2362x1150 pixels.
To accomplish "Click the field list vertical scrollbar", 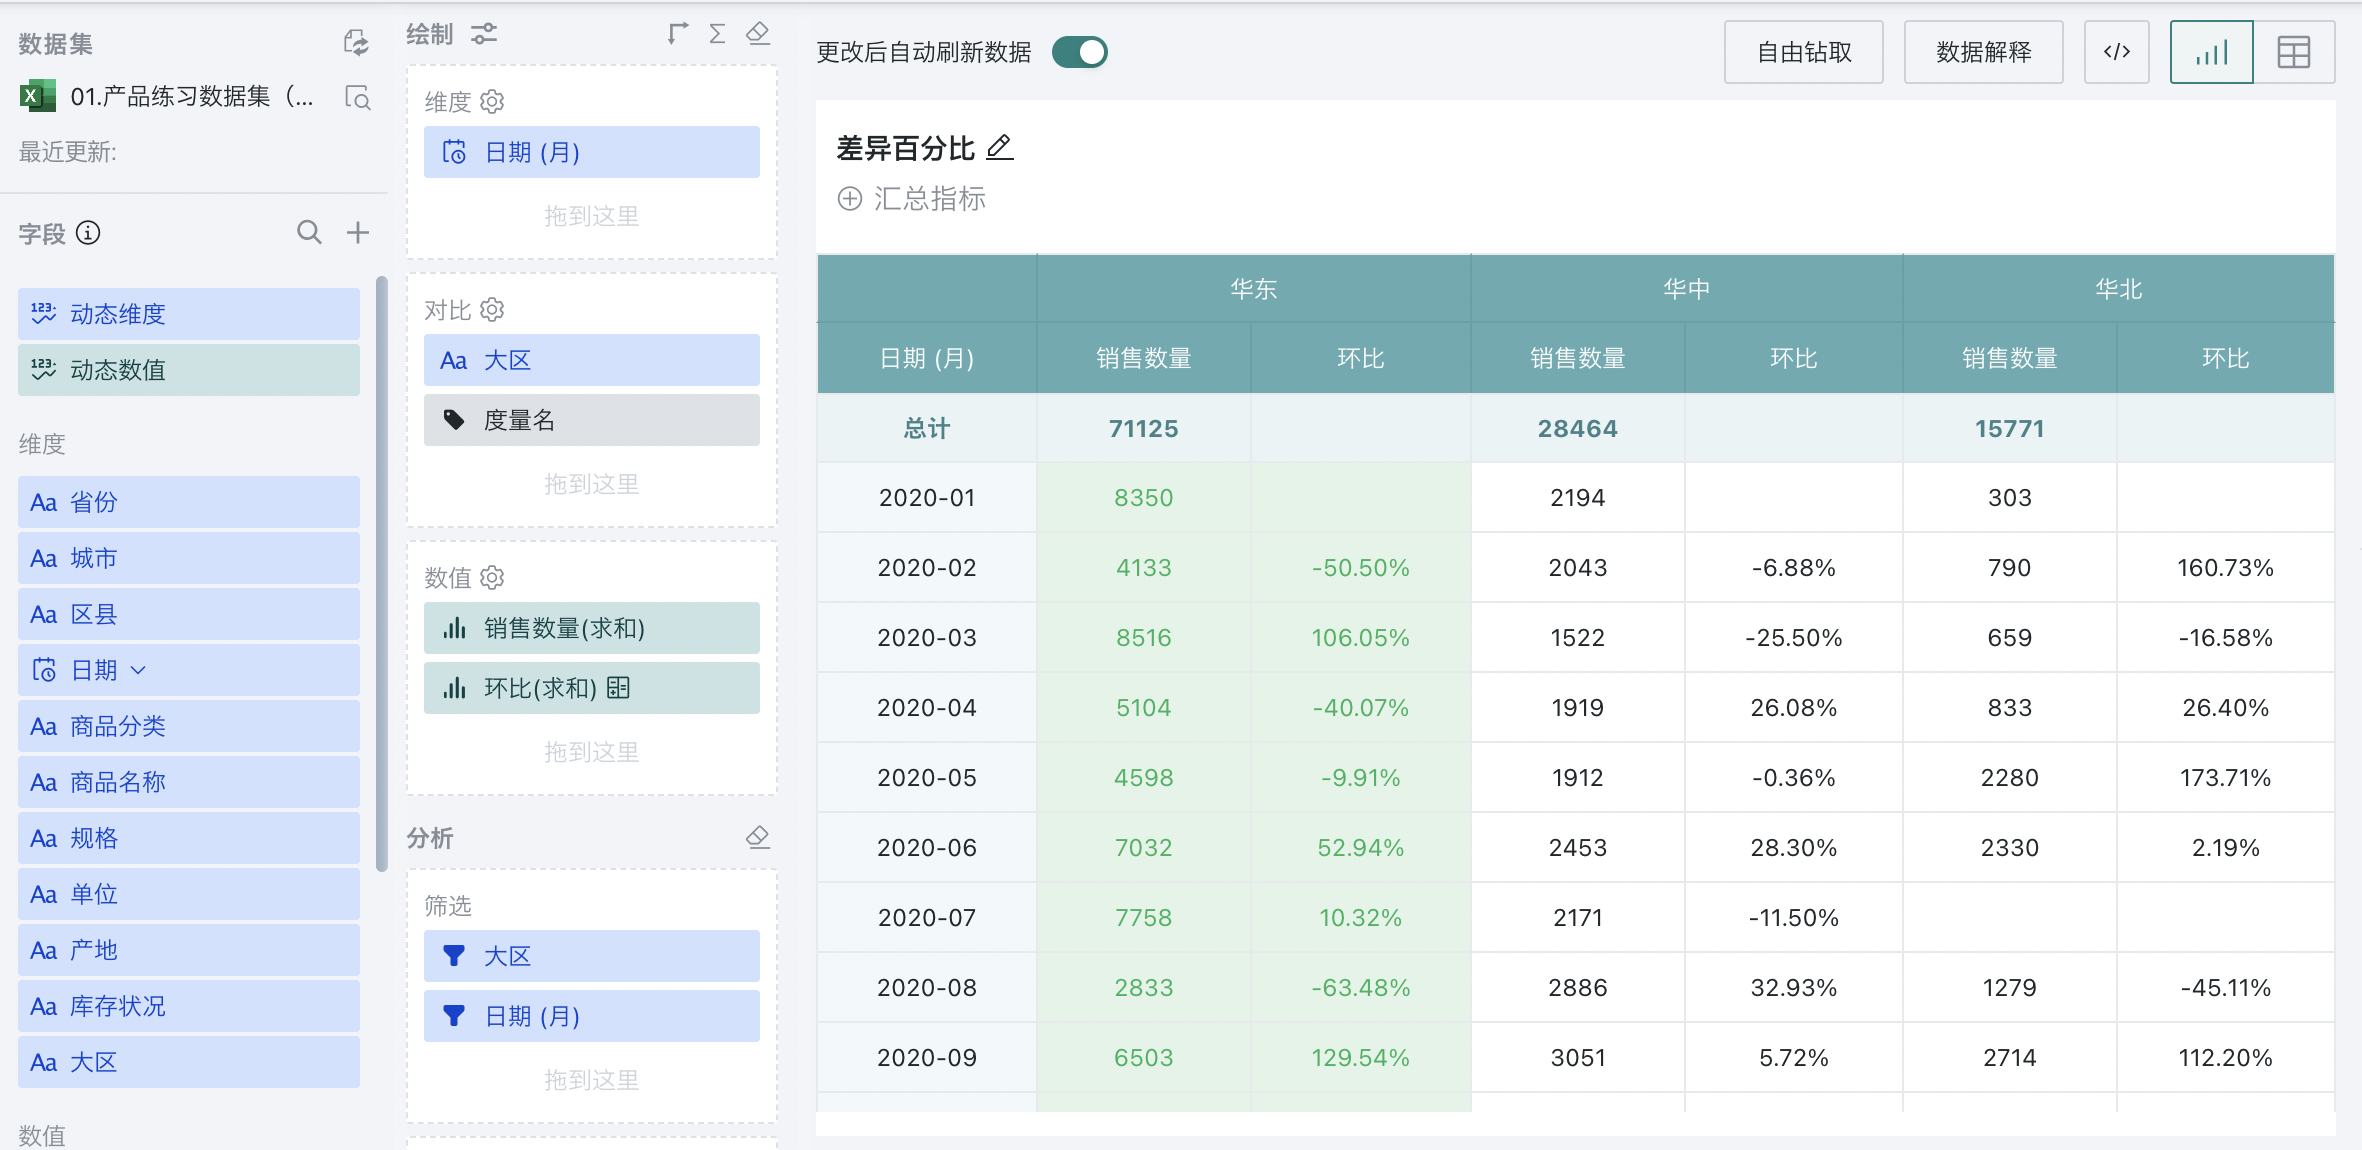I will click(381, 573).
